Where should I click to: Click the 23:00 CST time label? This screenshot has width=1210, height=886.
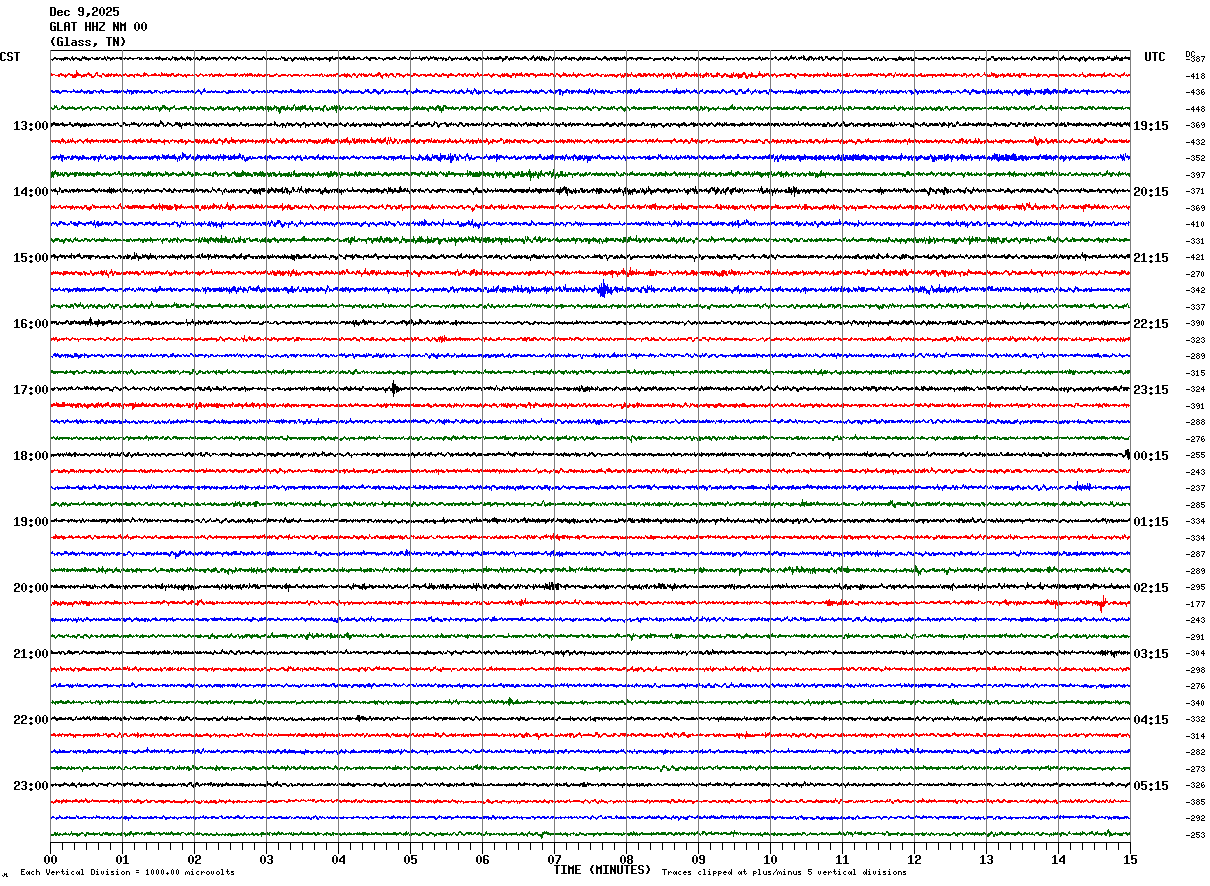(x=30, y=786)
